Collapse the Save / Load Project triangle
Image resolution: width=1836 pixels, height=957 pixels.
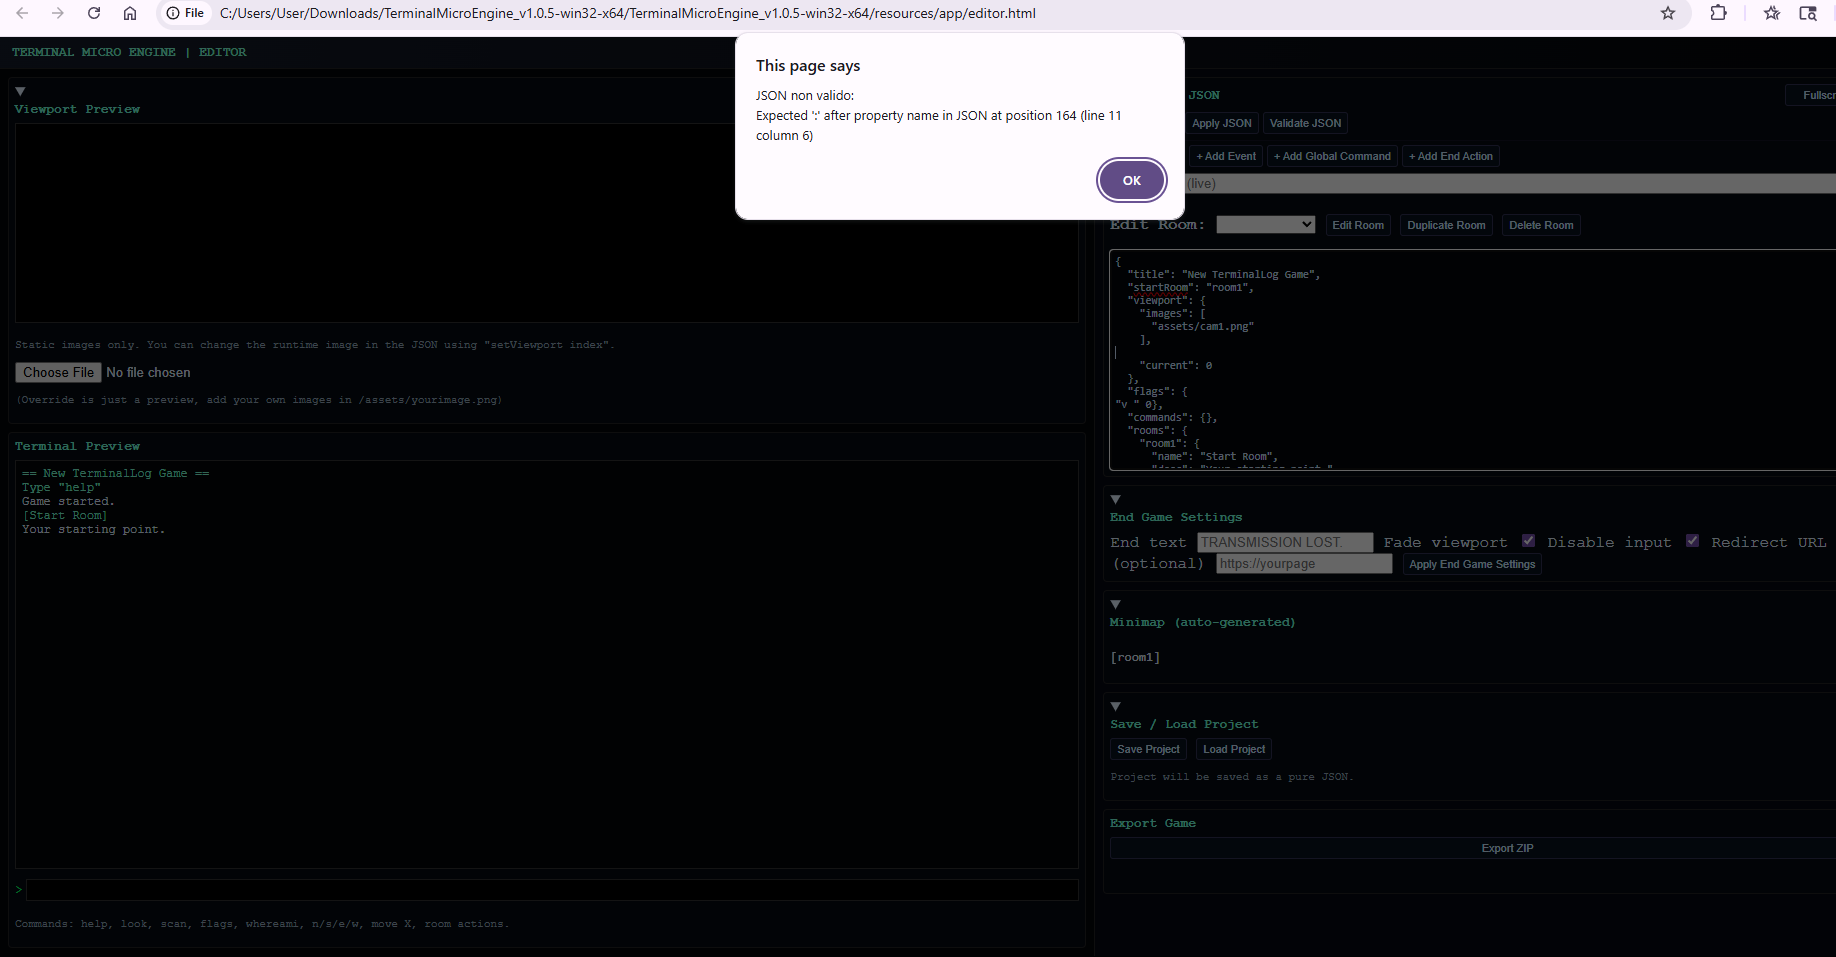pyautogui.click(x=1115, y=706)
